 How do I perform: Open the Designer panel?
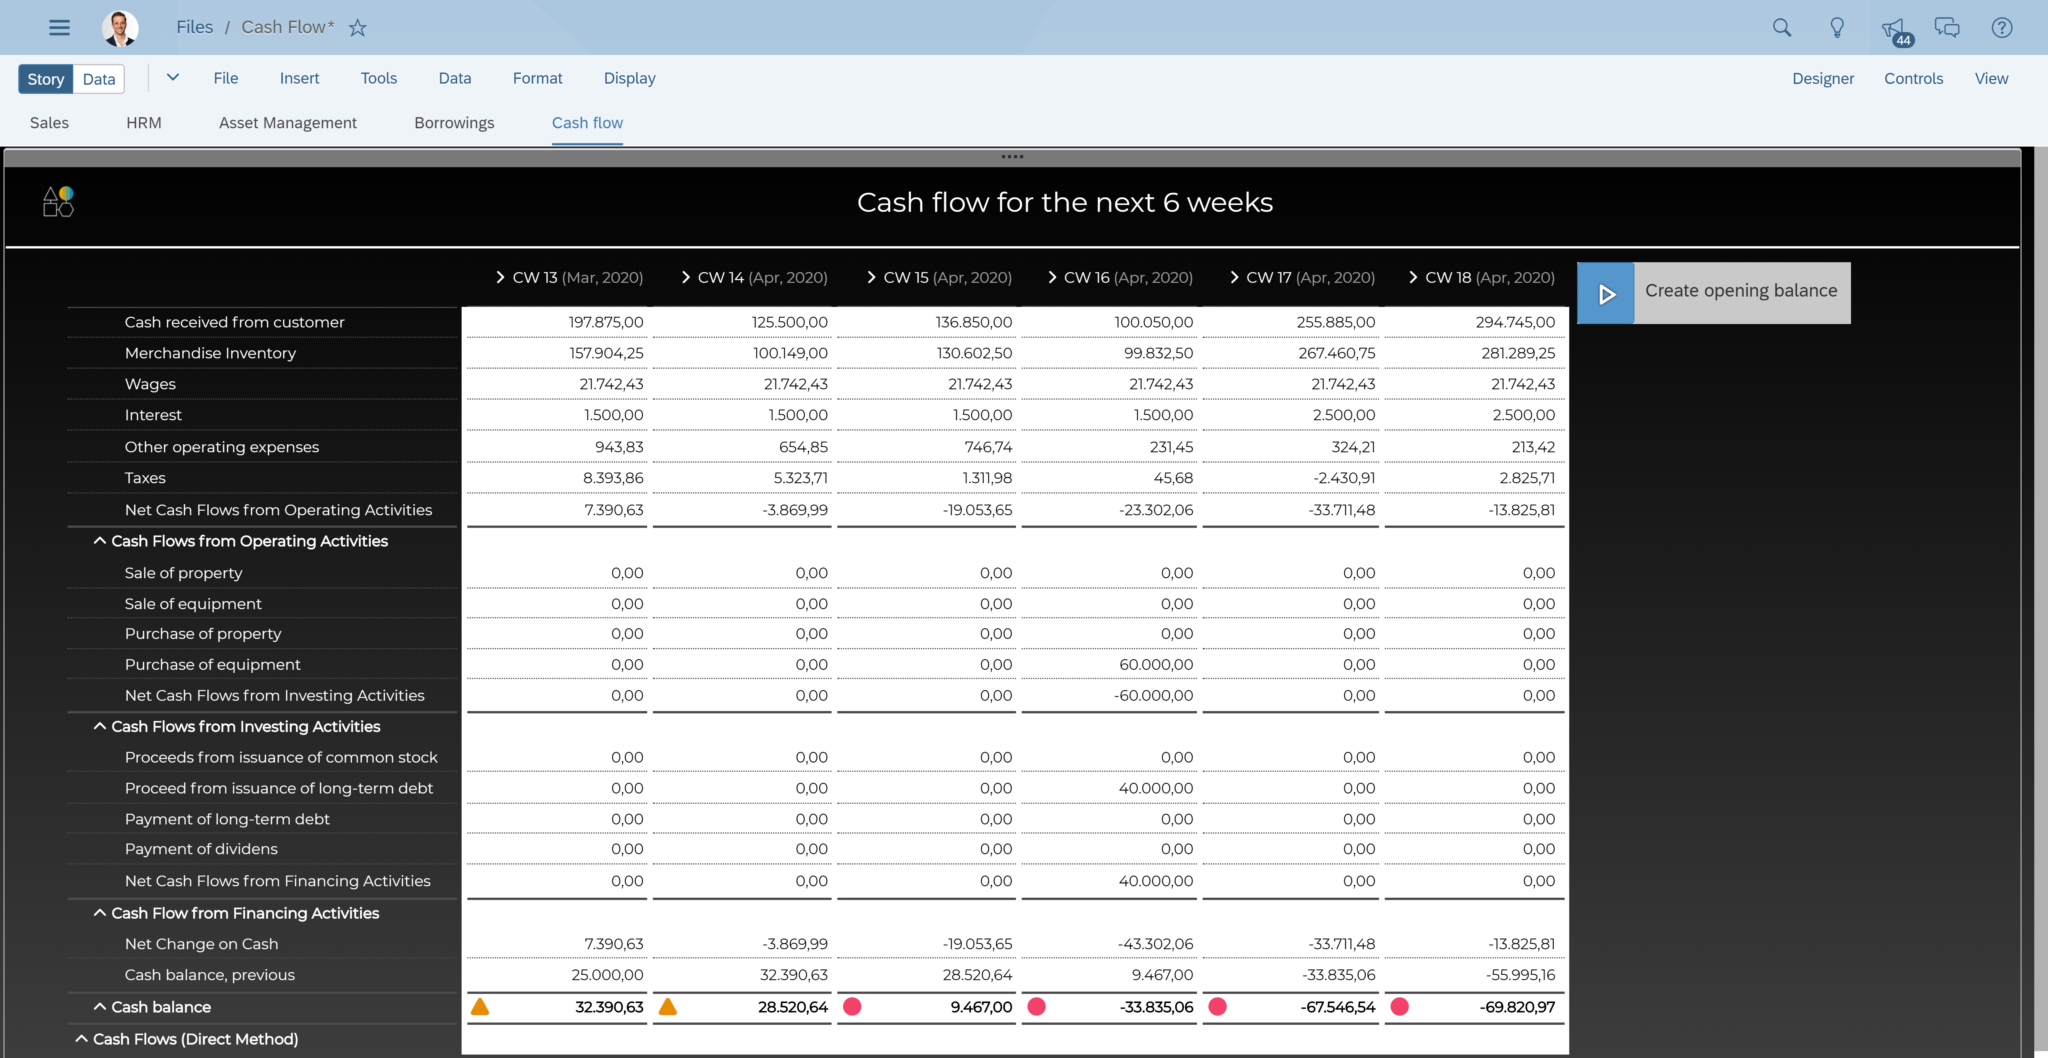tap(1822, 78)
